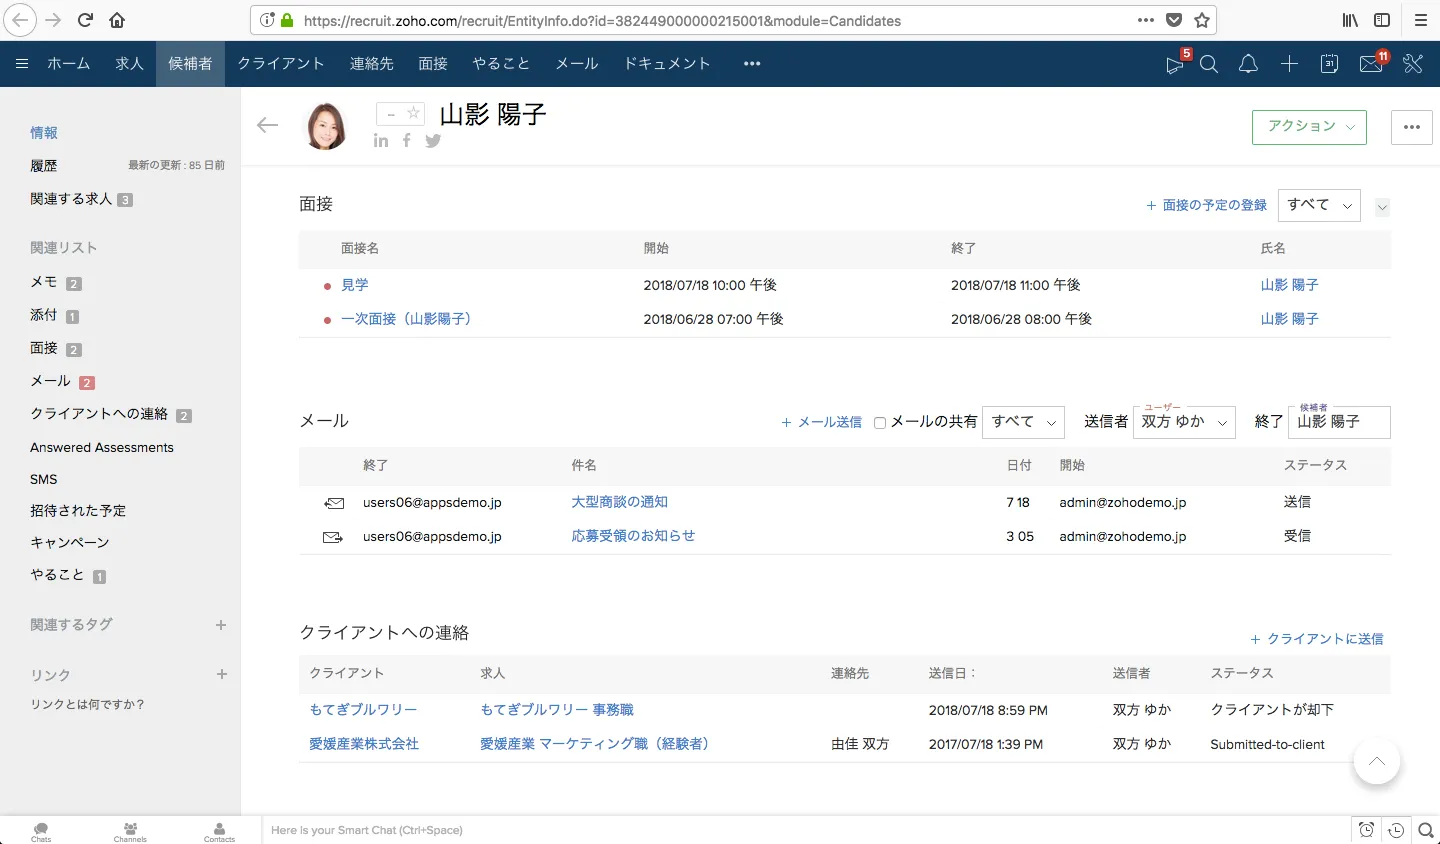
Task: Click the Twitter icon under candidate name
Action: coord(433,141)
